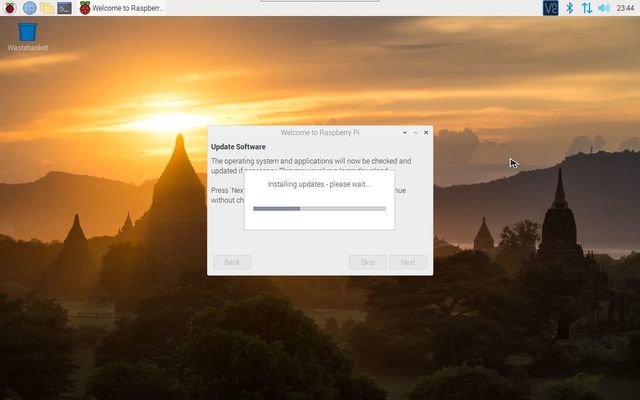Image resolution: width=640 pixels, height=400 pixels.
Task: Click the 'Welcome to Raspberry Pi' title bar
Action: pyautogui.click(x=320, y=133)
